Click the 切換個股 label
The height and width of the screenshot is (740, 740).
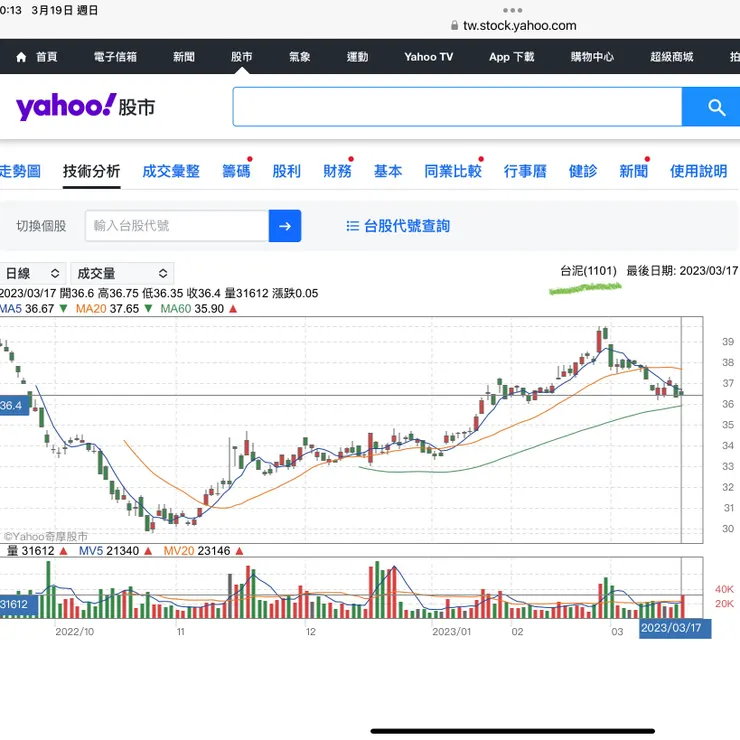(x=41, y=226)
